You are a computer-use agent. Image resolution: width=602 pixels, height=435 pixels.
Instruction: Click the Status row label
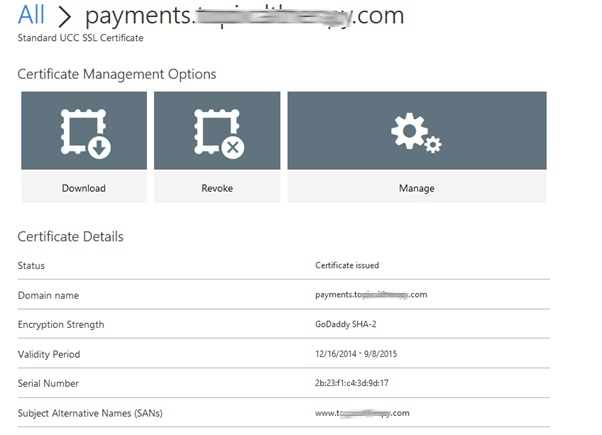[x=31, y=266]
